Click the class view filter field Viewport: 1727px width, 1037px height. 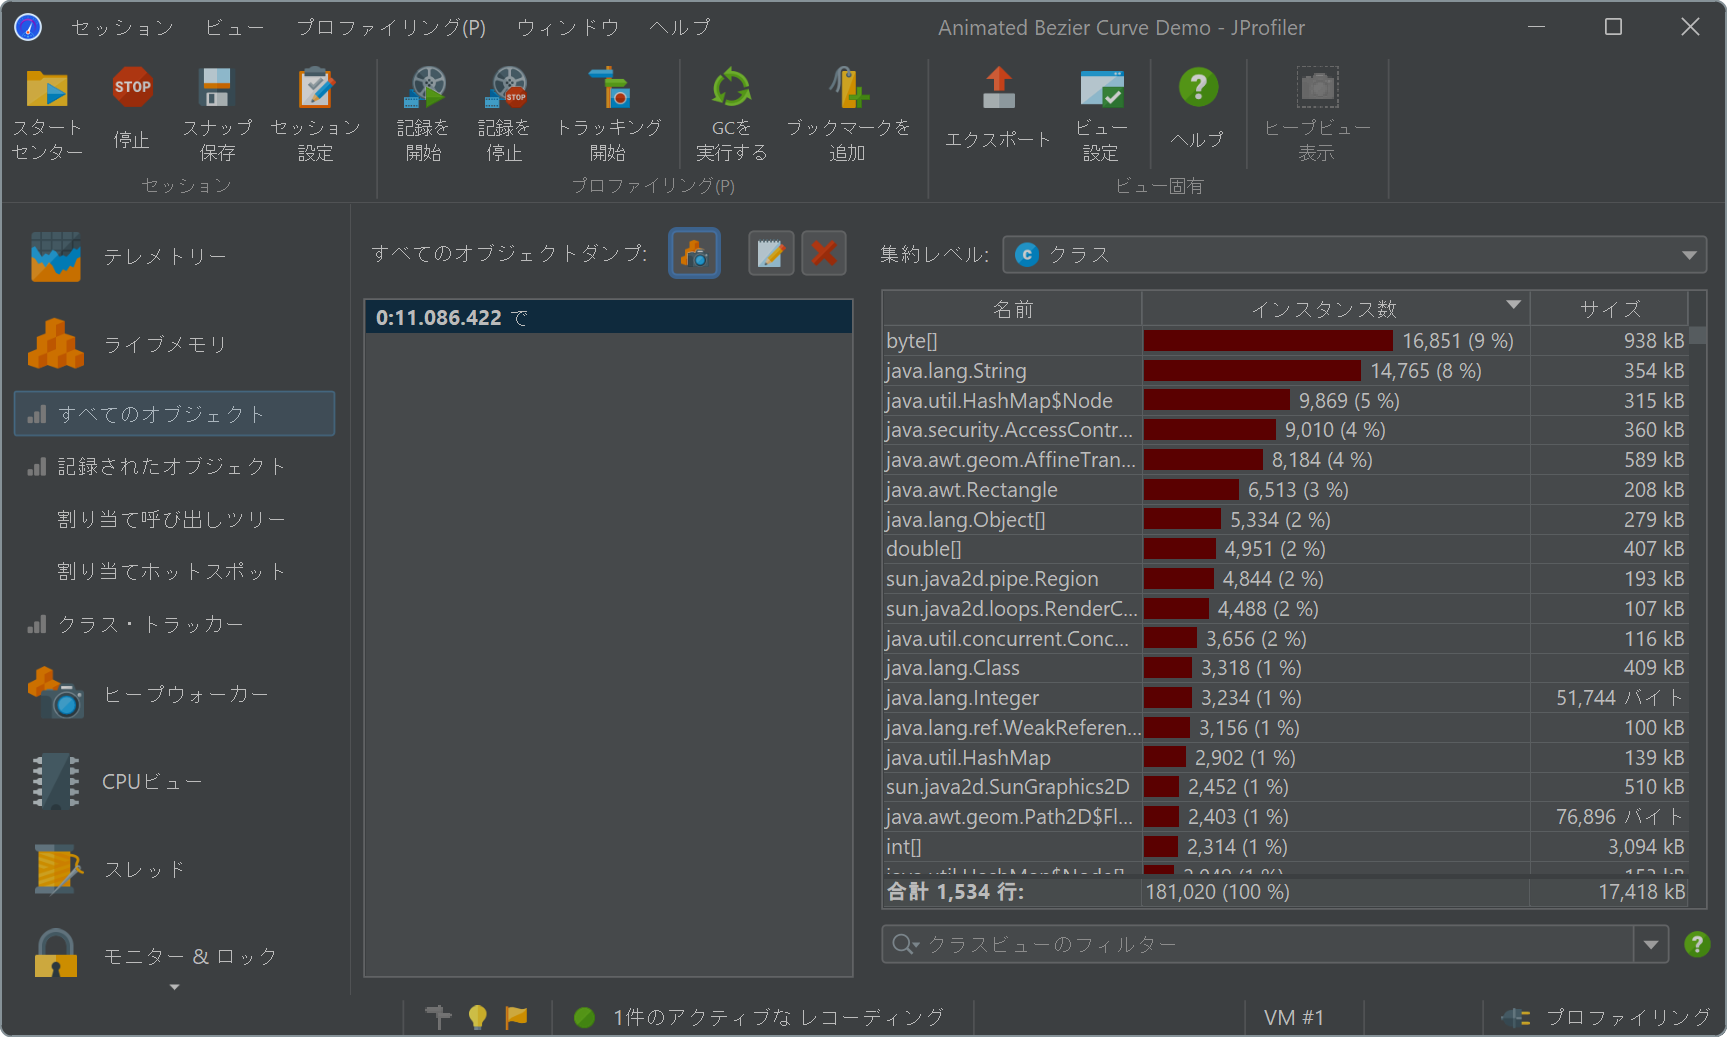point(1258,944)
